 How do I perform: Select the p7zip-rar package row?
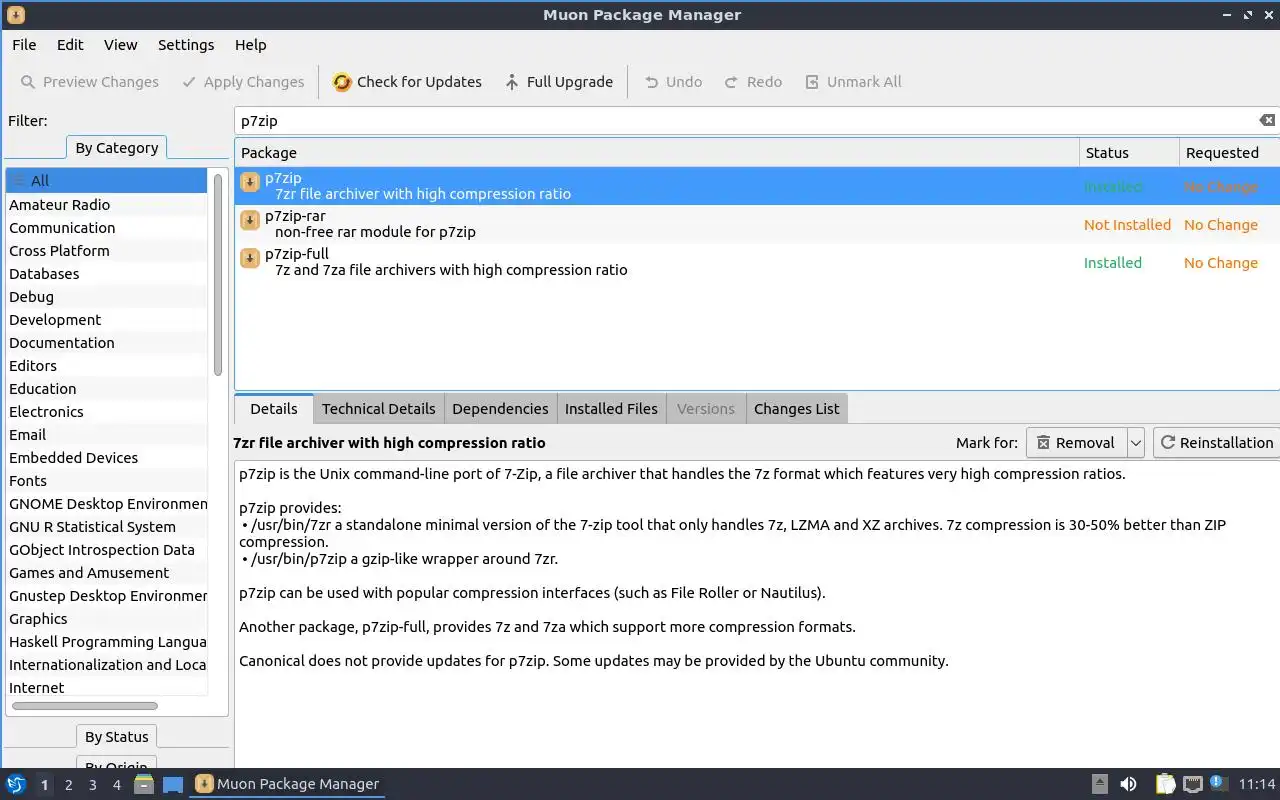pos(757,224)
